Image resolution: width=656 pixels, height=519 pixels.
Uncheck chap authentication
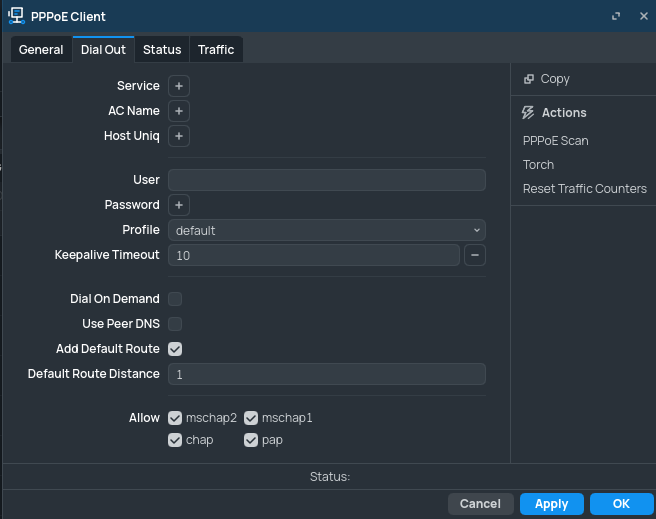[175, 440]
